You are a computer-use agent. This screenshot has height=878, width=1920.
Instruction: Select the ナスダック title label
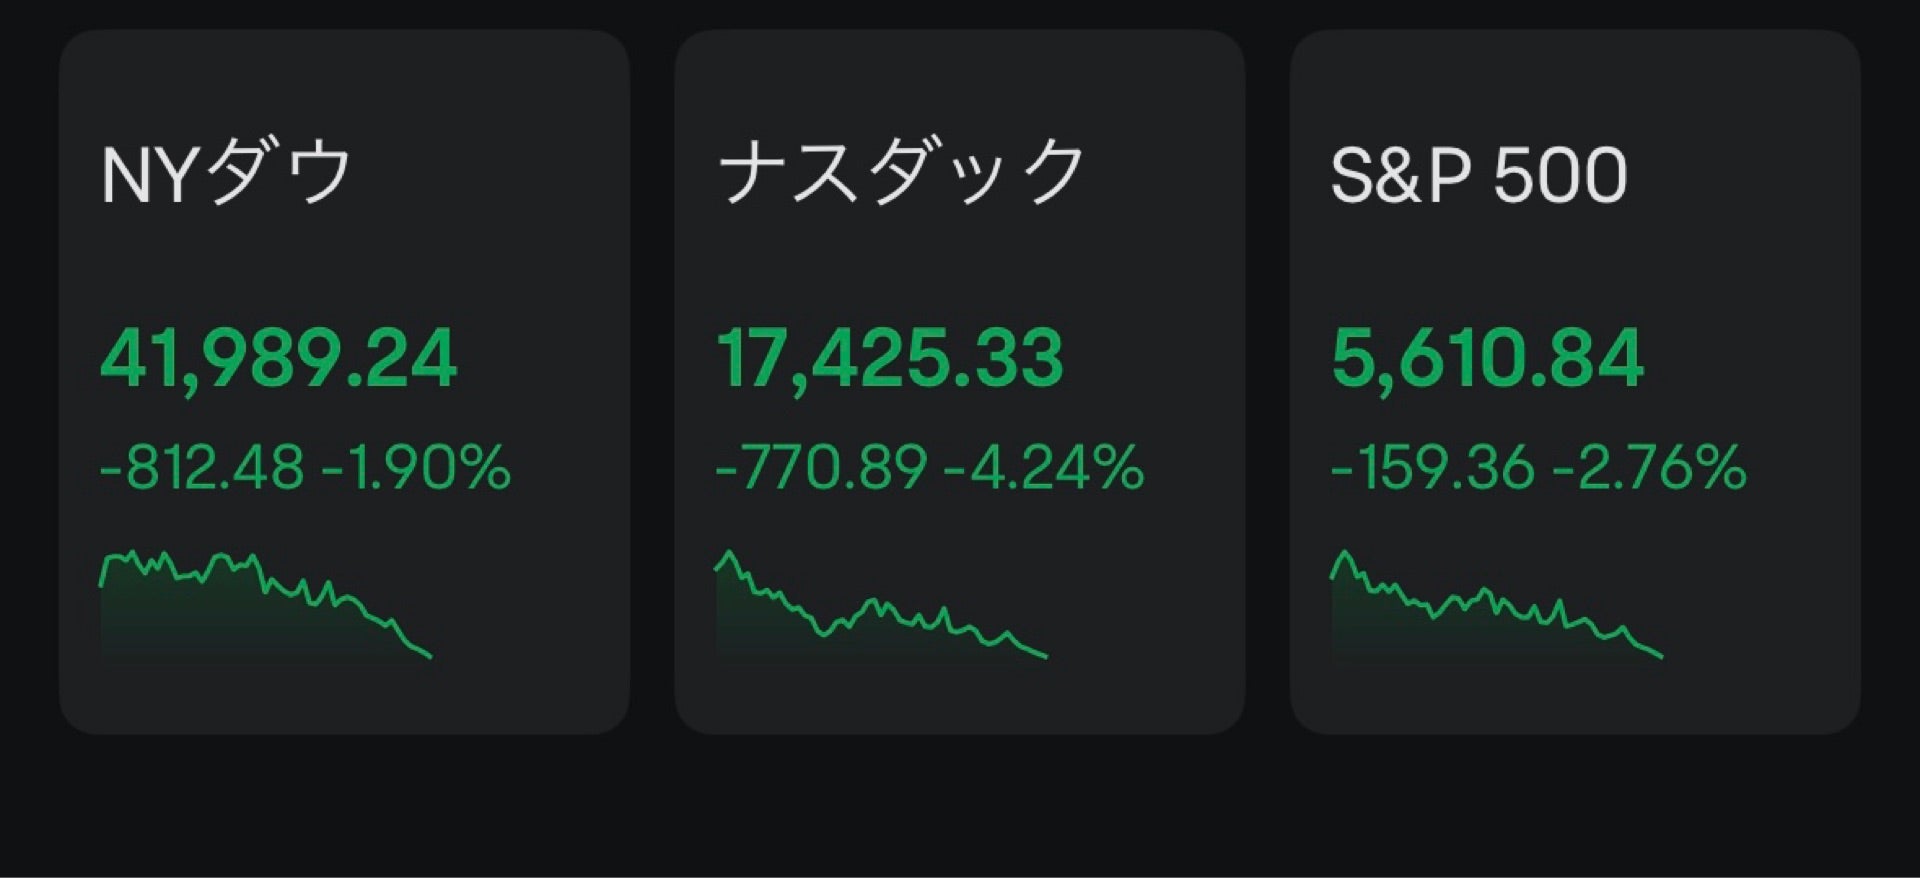pos(901,172)
